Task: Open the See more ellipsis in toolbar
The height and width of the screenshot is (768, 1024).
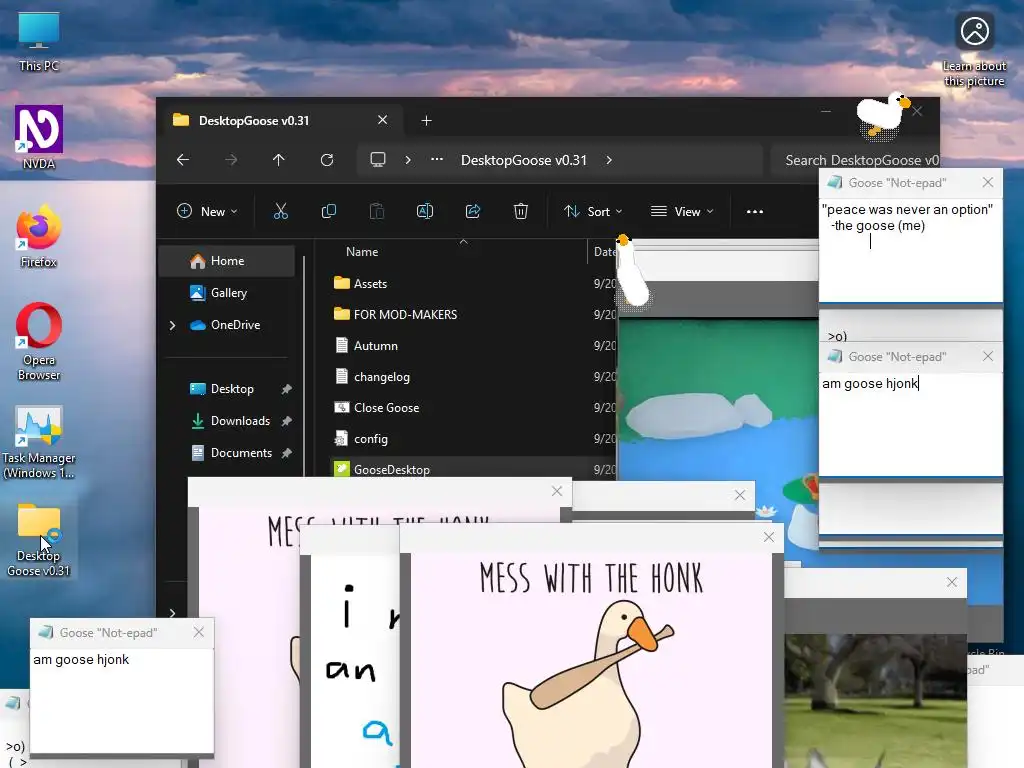Action: [x=755, y=212]
